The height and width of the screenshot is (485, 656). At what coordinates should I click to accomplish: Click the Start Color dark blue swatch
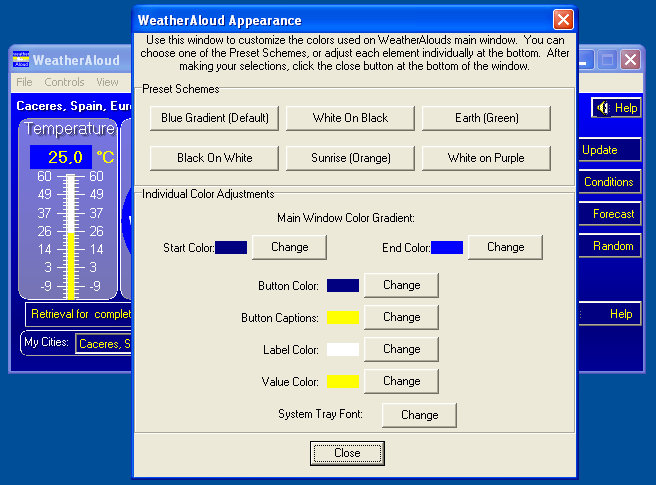click(231, 247)
